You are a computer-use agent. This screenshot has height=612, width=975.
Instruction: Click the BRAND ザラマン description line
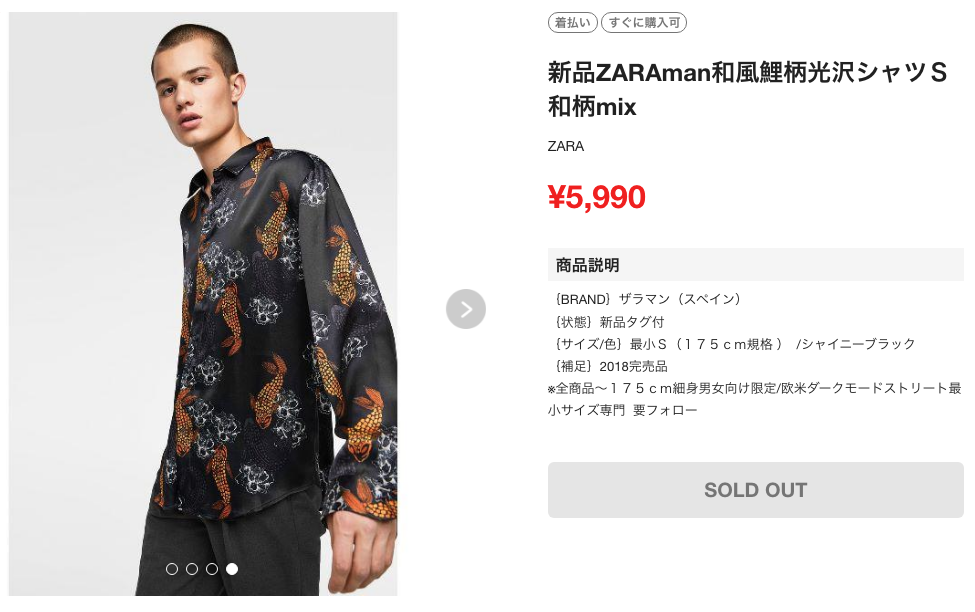click(648, 299)
